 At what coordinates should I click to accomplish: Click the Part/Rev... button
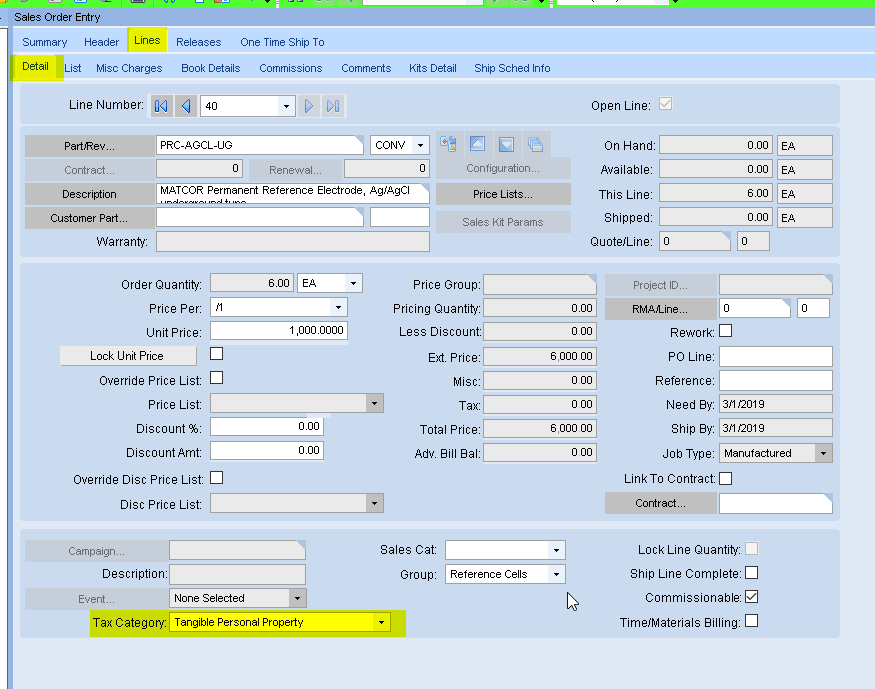(x=89, y=146)
